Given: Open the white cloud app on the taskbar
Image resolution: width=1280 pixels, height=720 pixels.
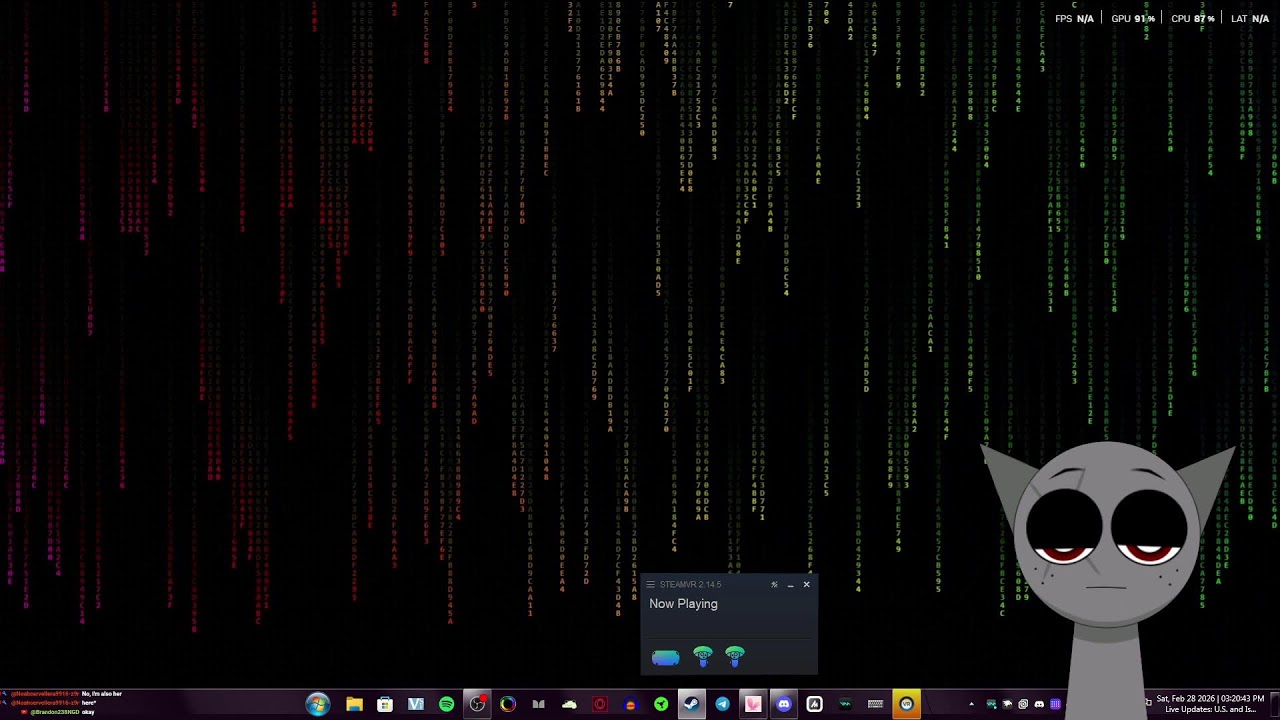Looking at the screenshot, I should [x=569, y=704].
